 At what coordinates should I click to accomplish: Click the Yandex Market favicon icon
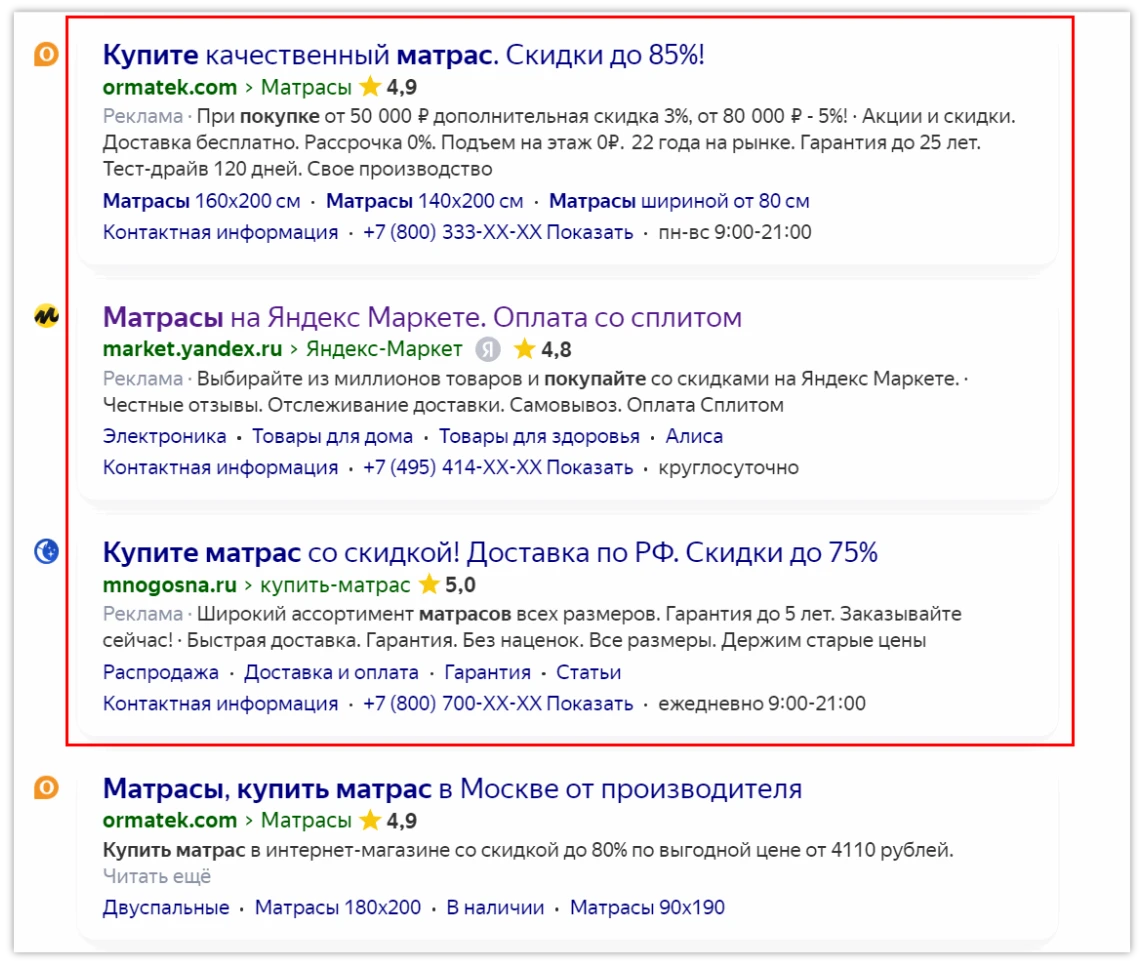[47, 317]
